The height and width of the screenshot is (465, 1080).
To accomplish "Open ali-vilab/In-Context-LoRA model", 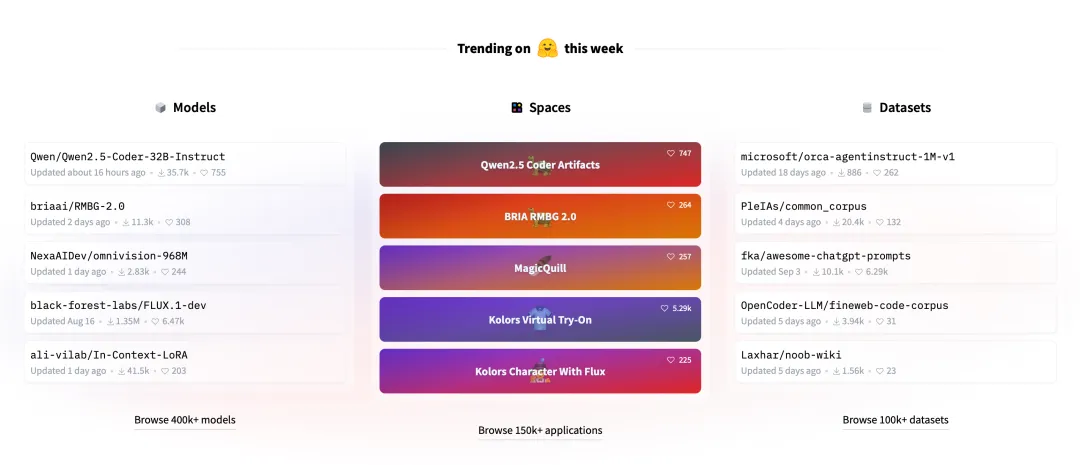I will (x=185, y=362).
